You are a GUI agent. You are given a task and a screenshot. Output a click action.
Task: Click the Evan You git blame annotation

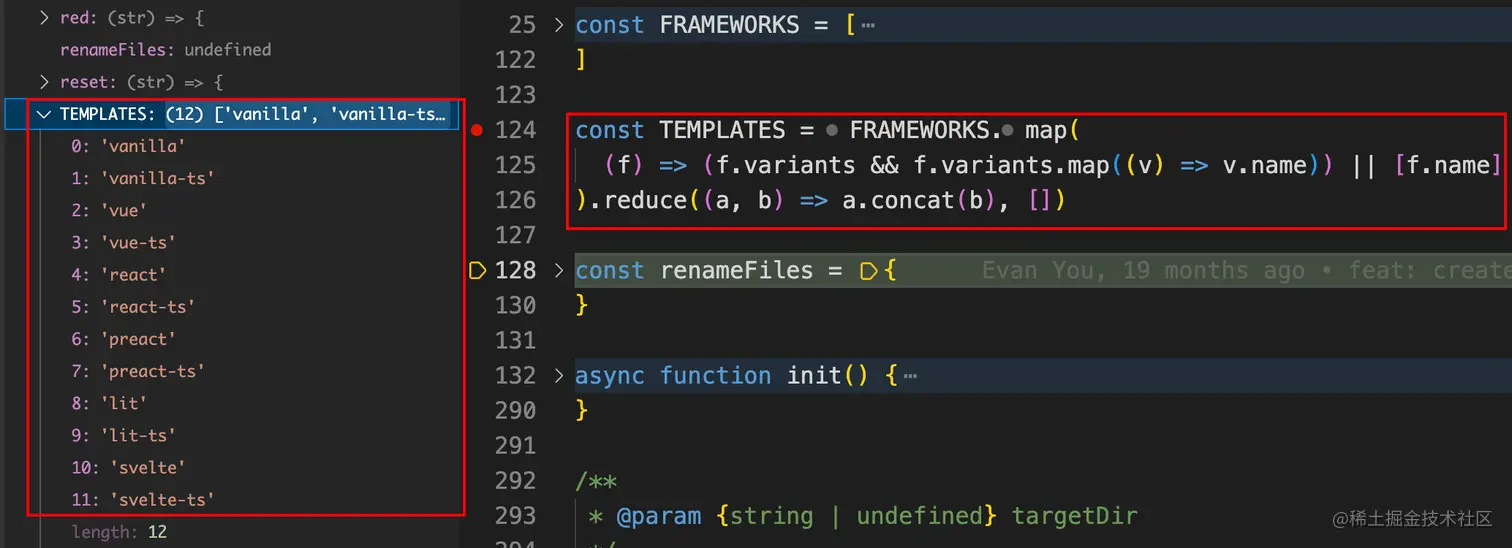pos(1246,270)
